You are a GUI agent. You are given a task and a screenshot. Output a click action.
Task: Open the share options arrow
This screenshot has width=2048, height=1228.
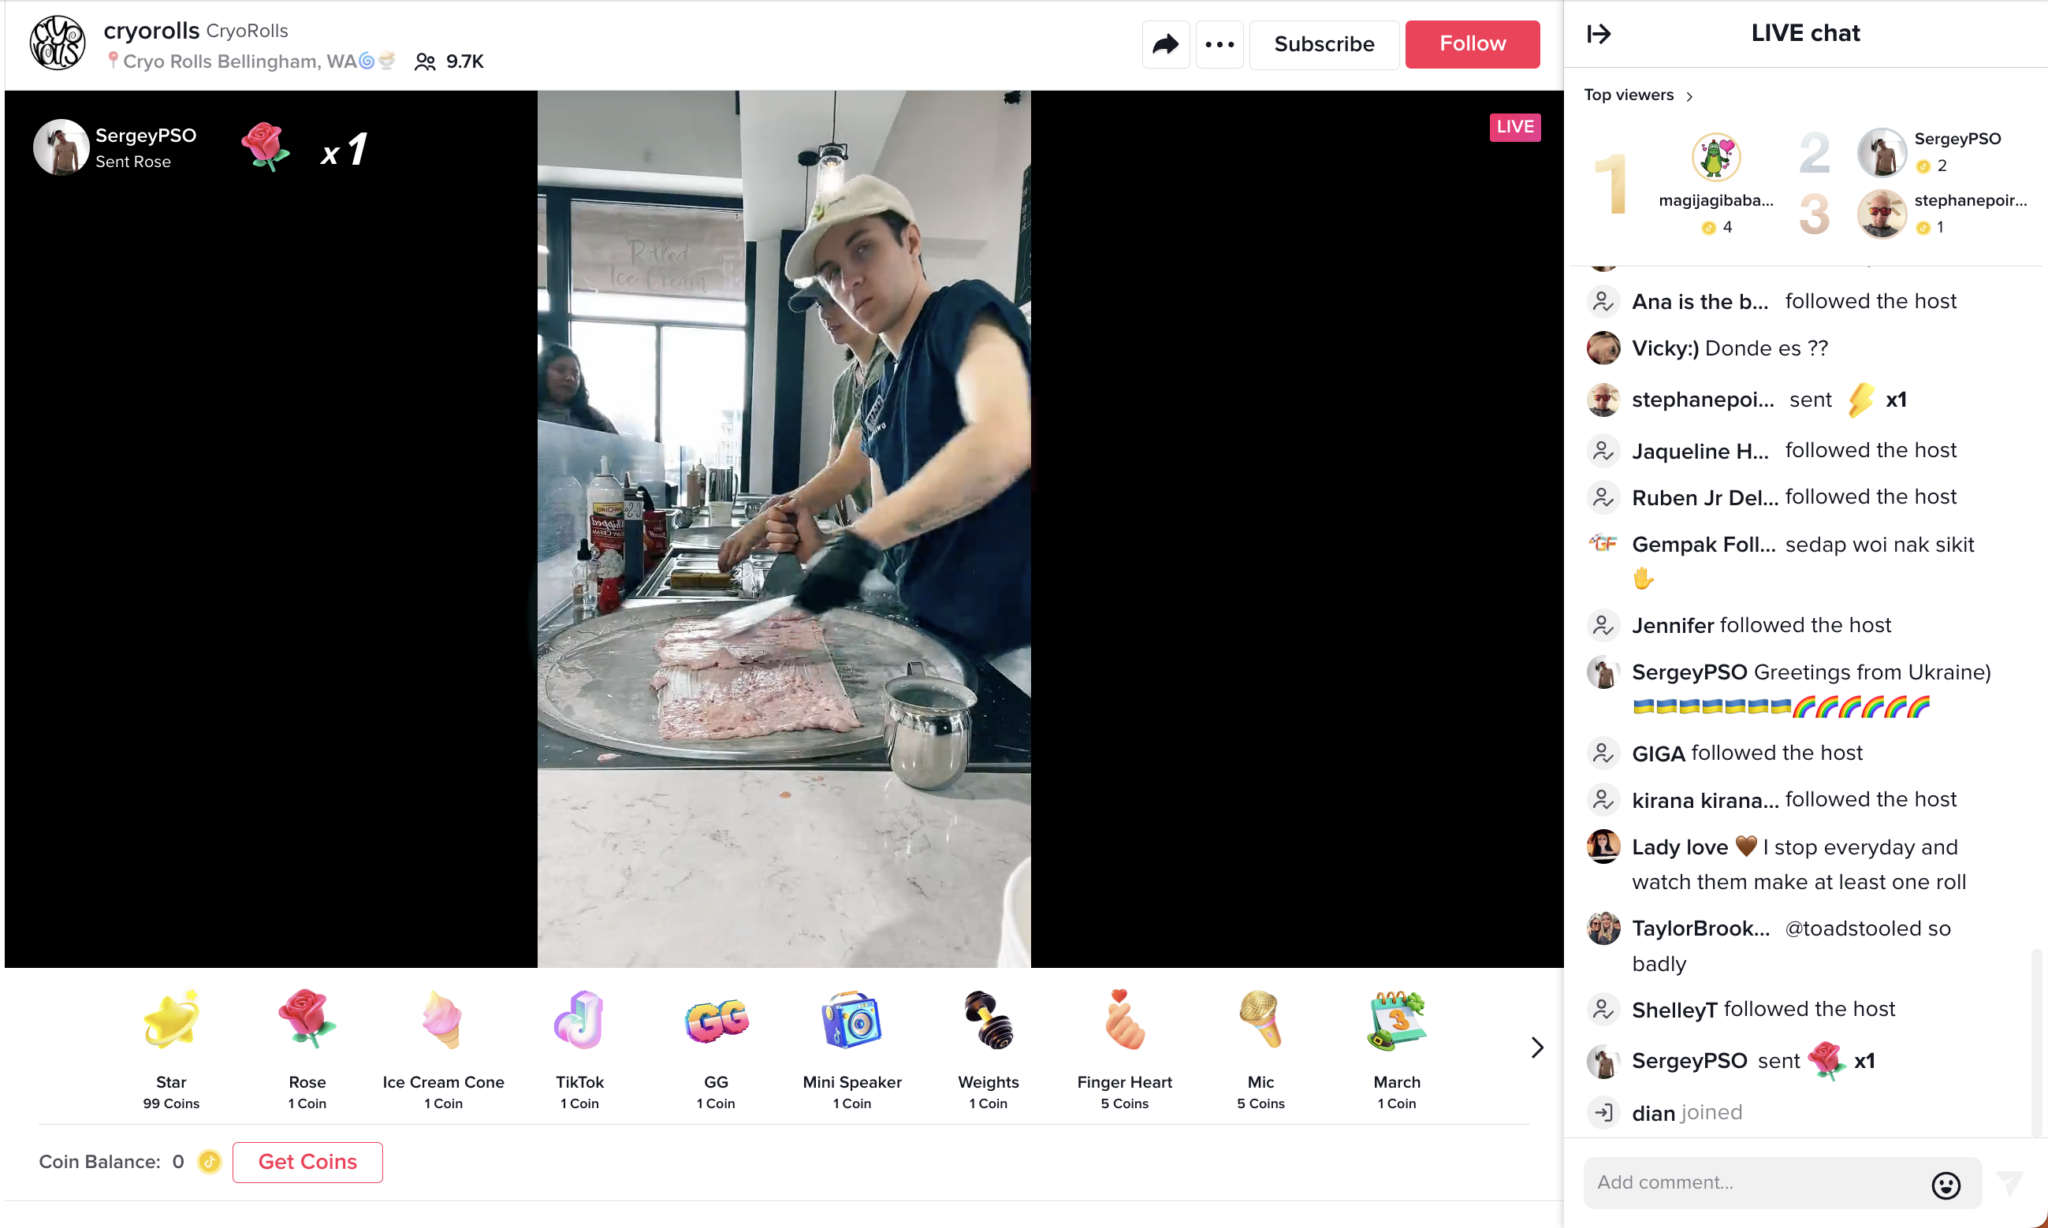[1164, 44]
